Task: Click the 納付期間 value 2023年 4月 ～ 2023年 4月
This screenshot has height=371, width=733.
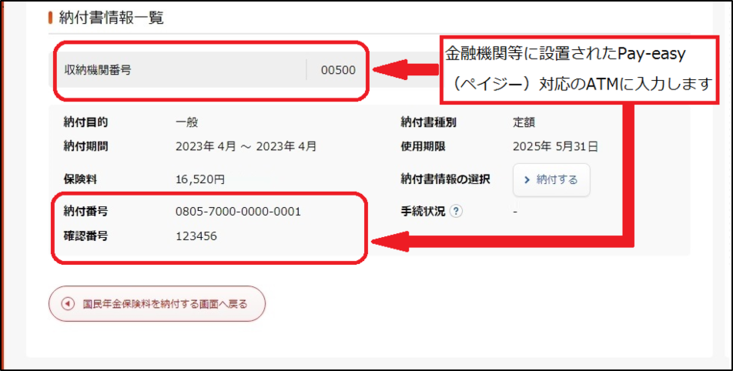Action: pyautogui.click(x=246, y=147)
